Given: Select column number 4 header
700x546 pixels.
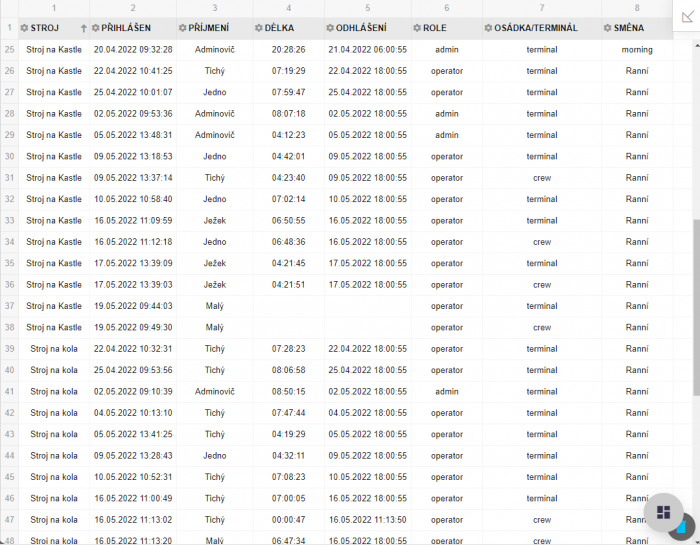Looking at the screenshot, I should click(x=289, y=8).
